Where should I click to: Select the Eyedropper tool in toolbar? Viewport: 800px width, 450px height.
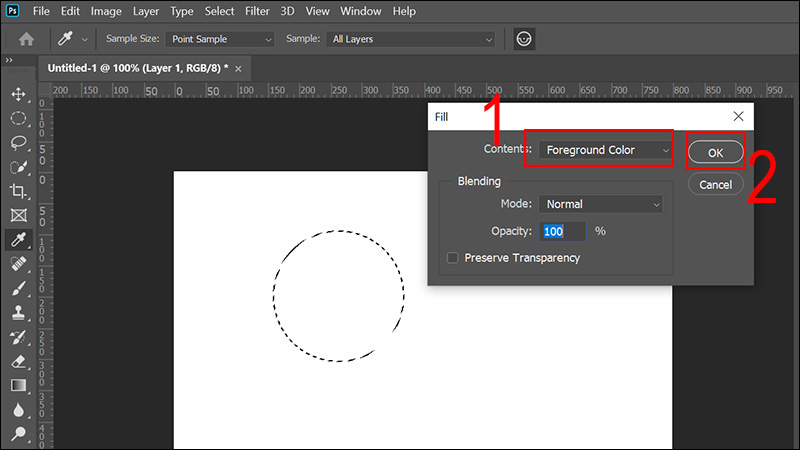click(x=18, y=239)
